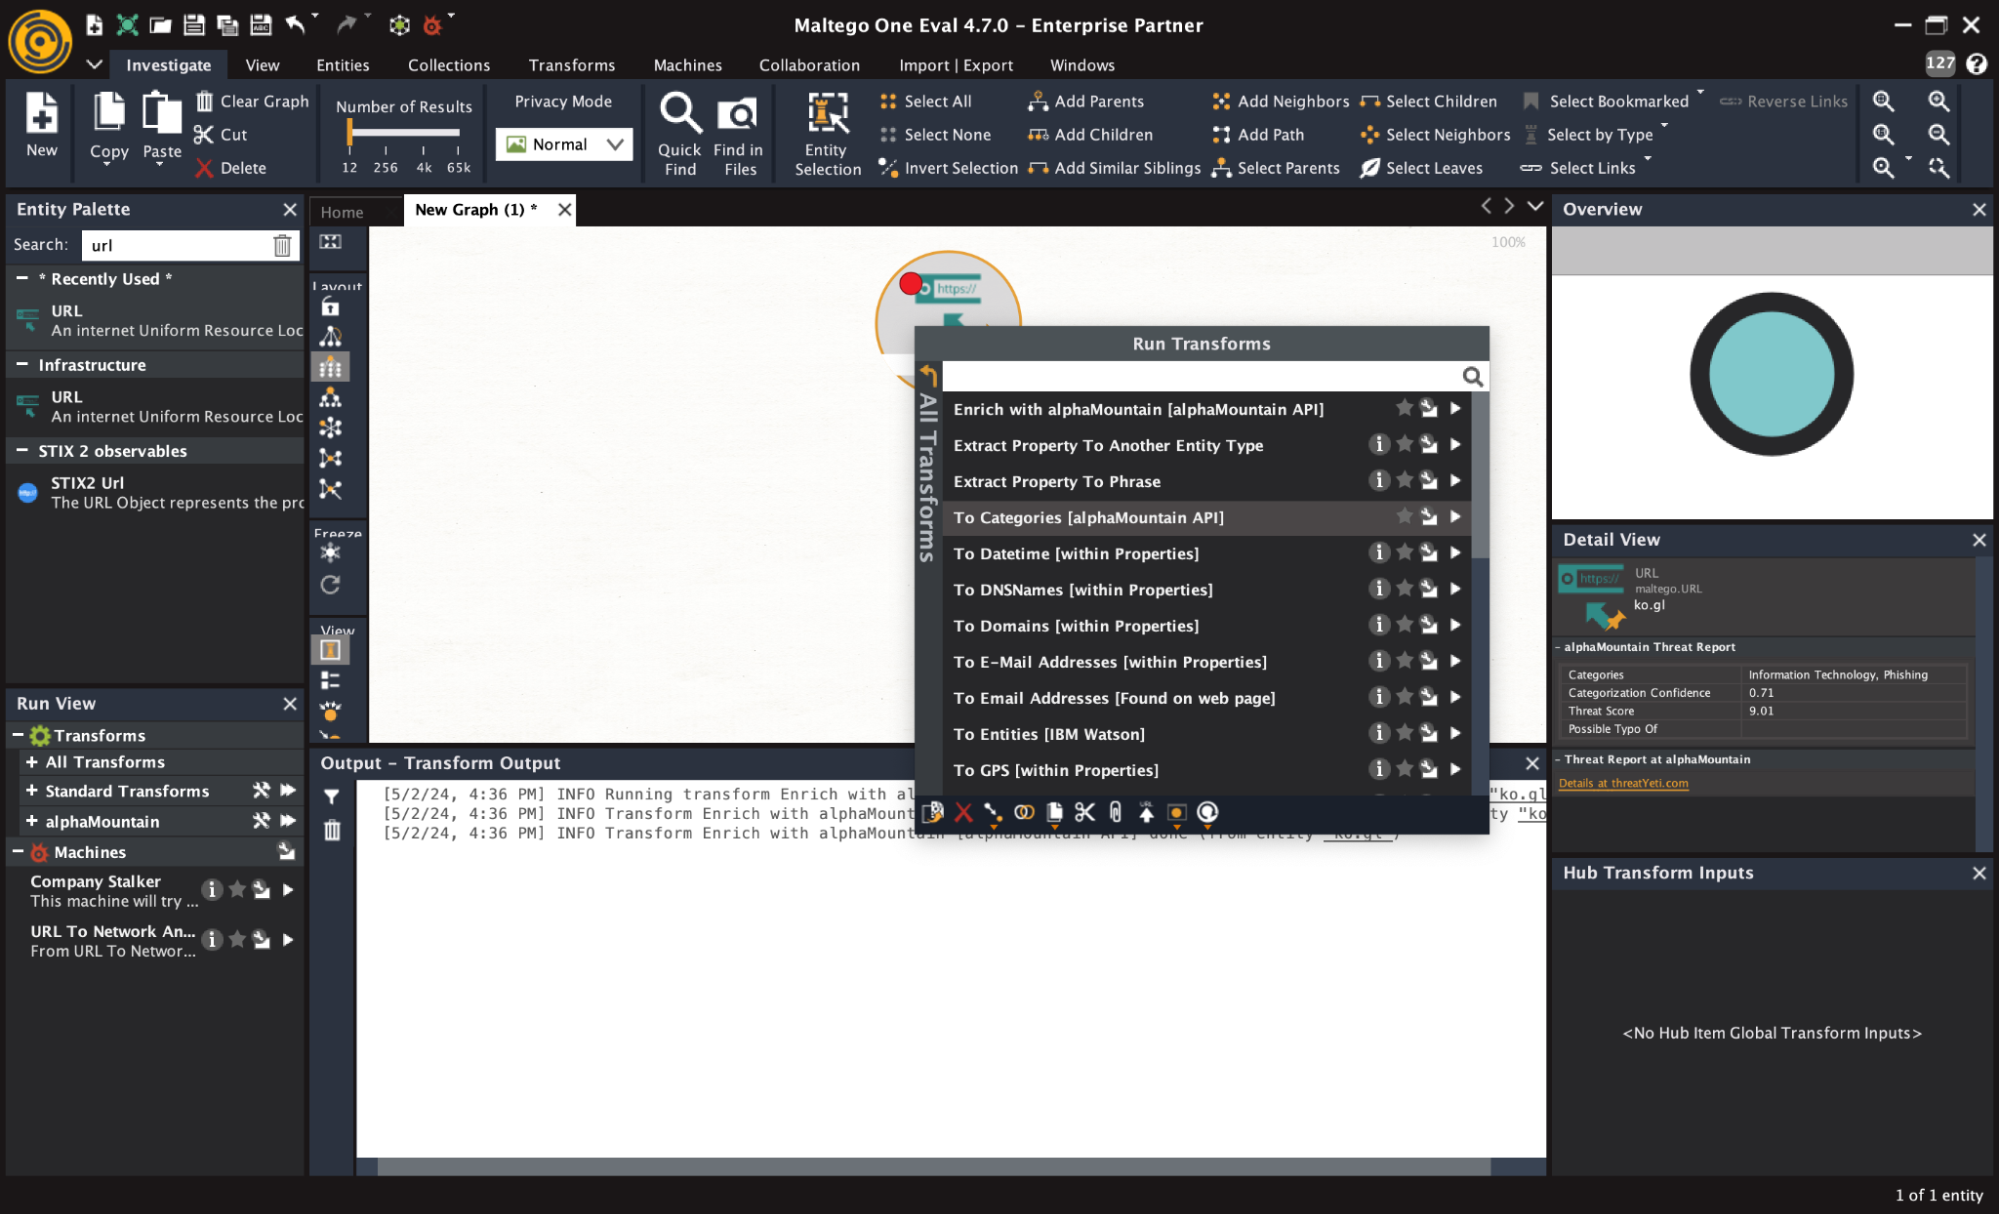Viewport: 1999px width, 1215px height.
Task: Click the red X icon in transform toolbar
Action: tap(963, 812)
